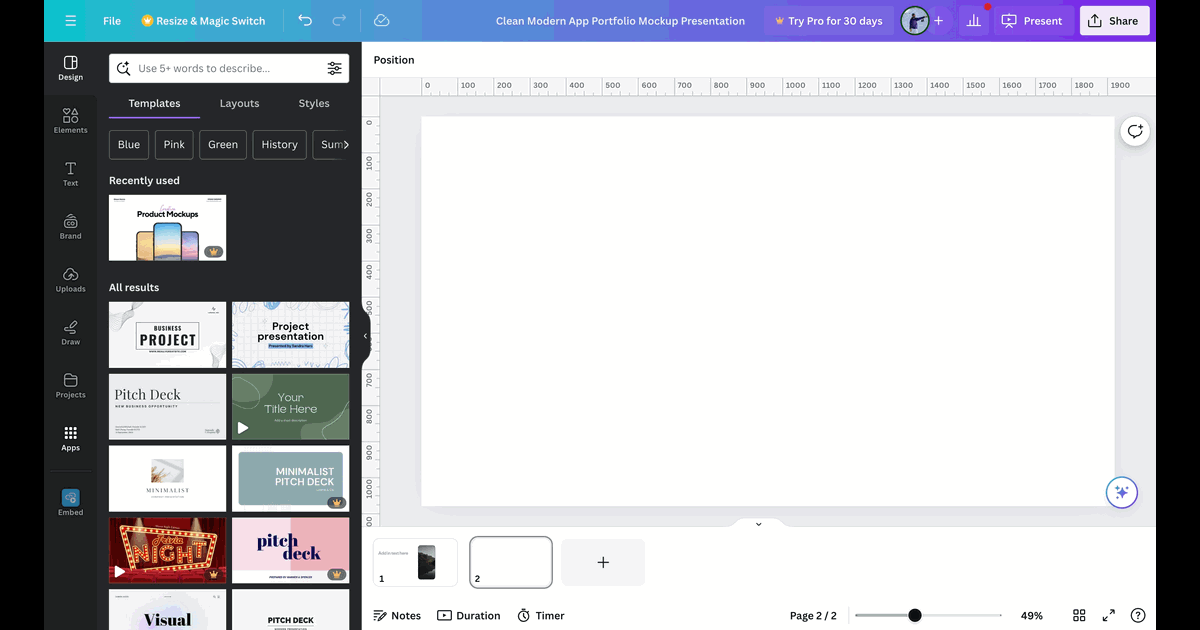
Task: Filter templates by Pink chip
Action: tap(174, 144)
